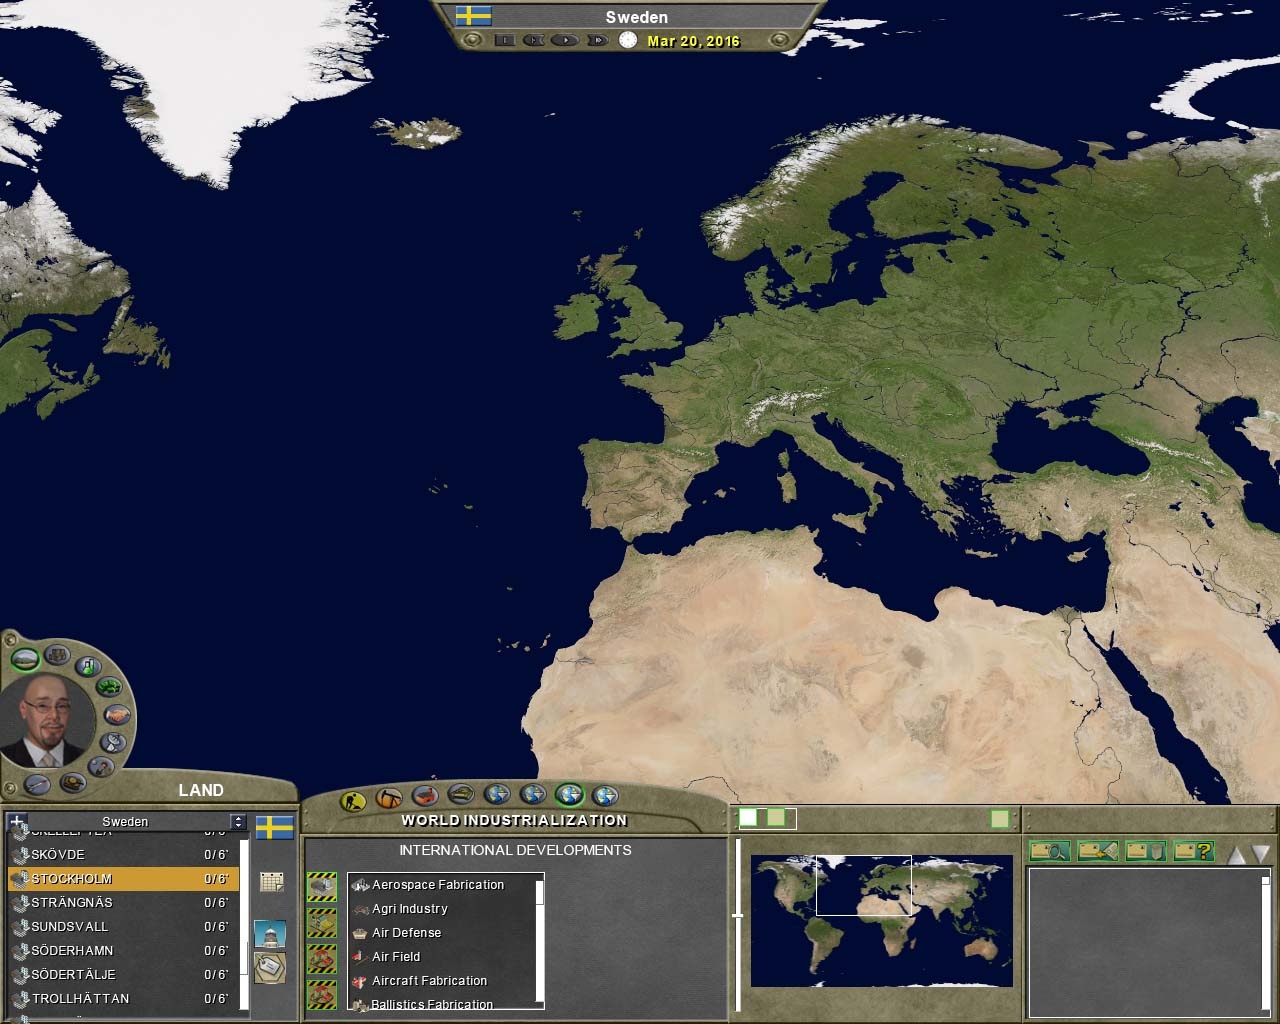
Task: Select Air Defense from developments list
Action: 406,933
